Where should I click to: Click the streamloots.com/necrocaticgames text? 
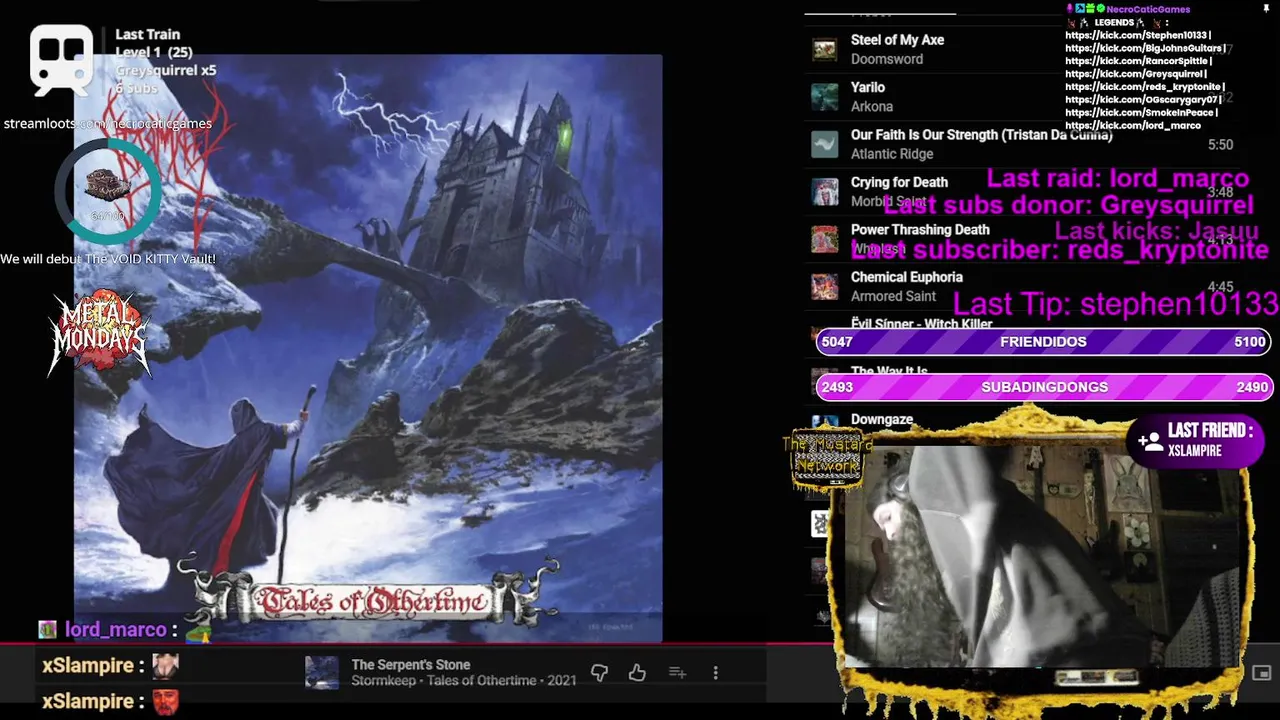point(107,124)
